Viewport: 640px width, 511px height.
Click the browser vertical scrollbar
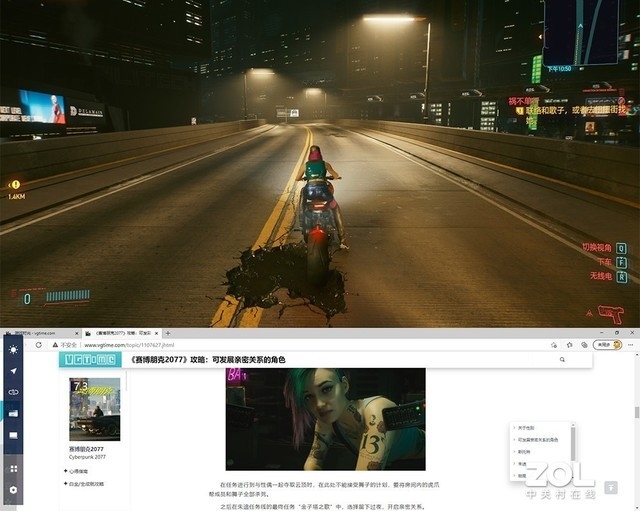tap(636, 410)
